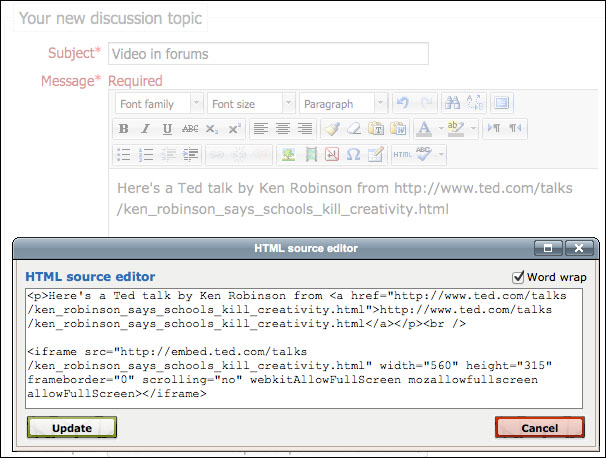Open the Font size dropdown

pos(251,104)
